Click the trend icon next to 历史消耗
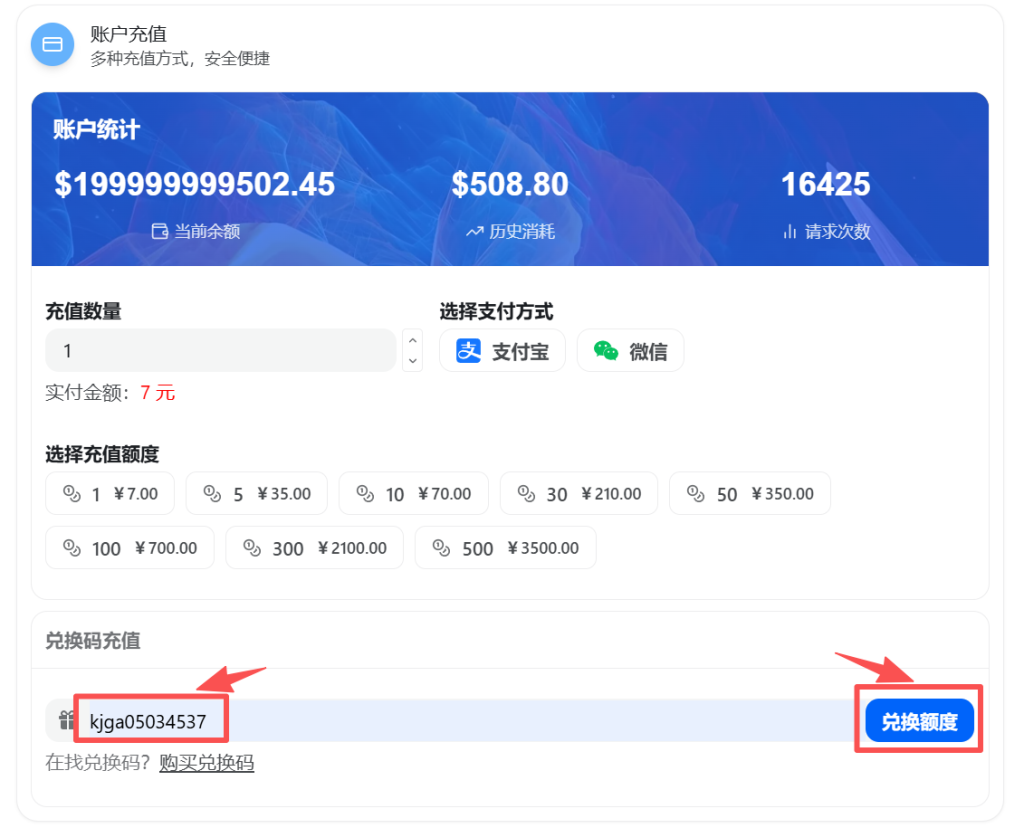 (474, 232)
